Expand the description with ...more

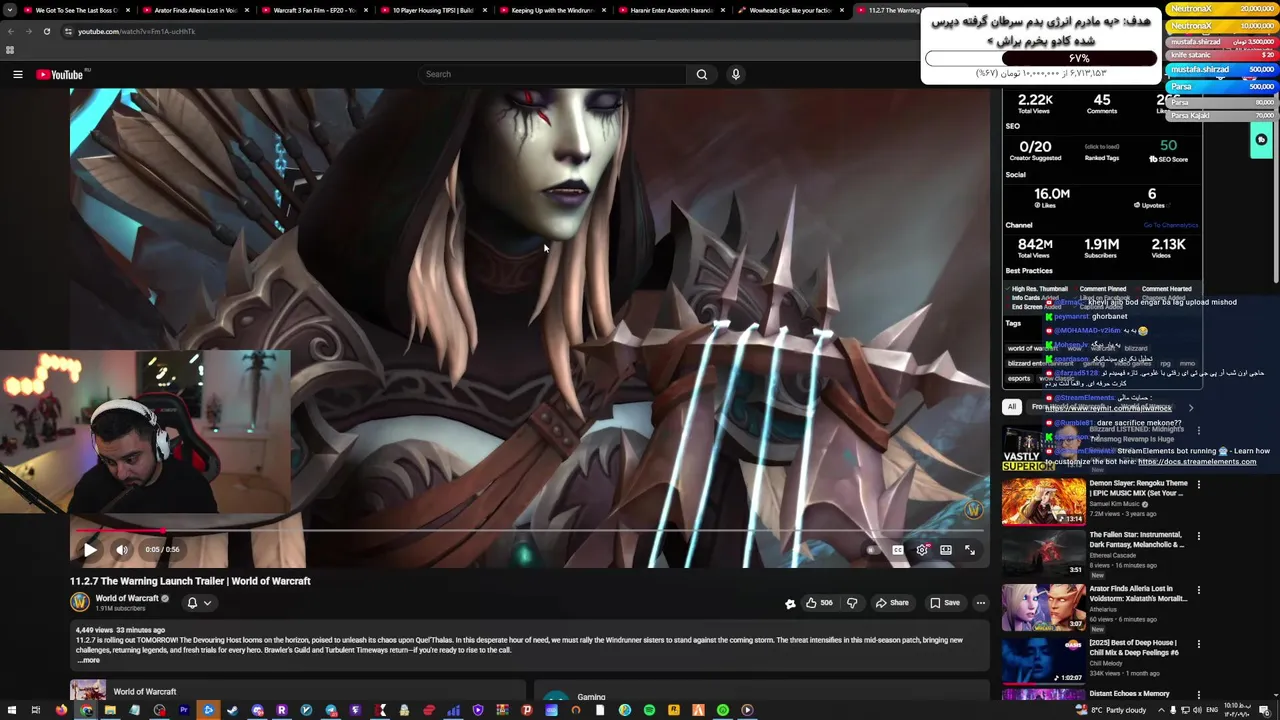89,660
